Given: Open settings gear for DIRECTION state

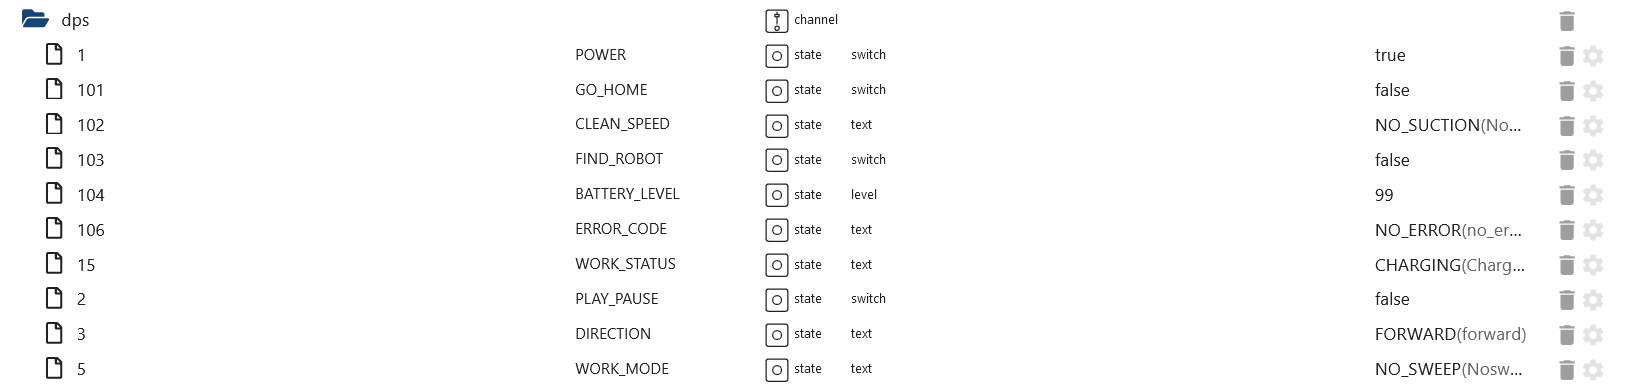Looking at the screenshot, I should tap(1594, 335).
